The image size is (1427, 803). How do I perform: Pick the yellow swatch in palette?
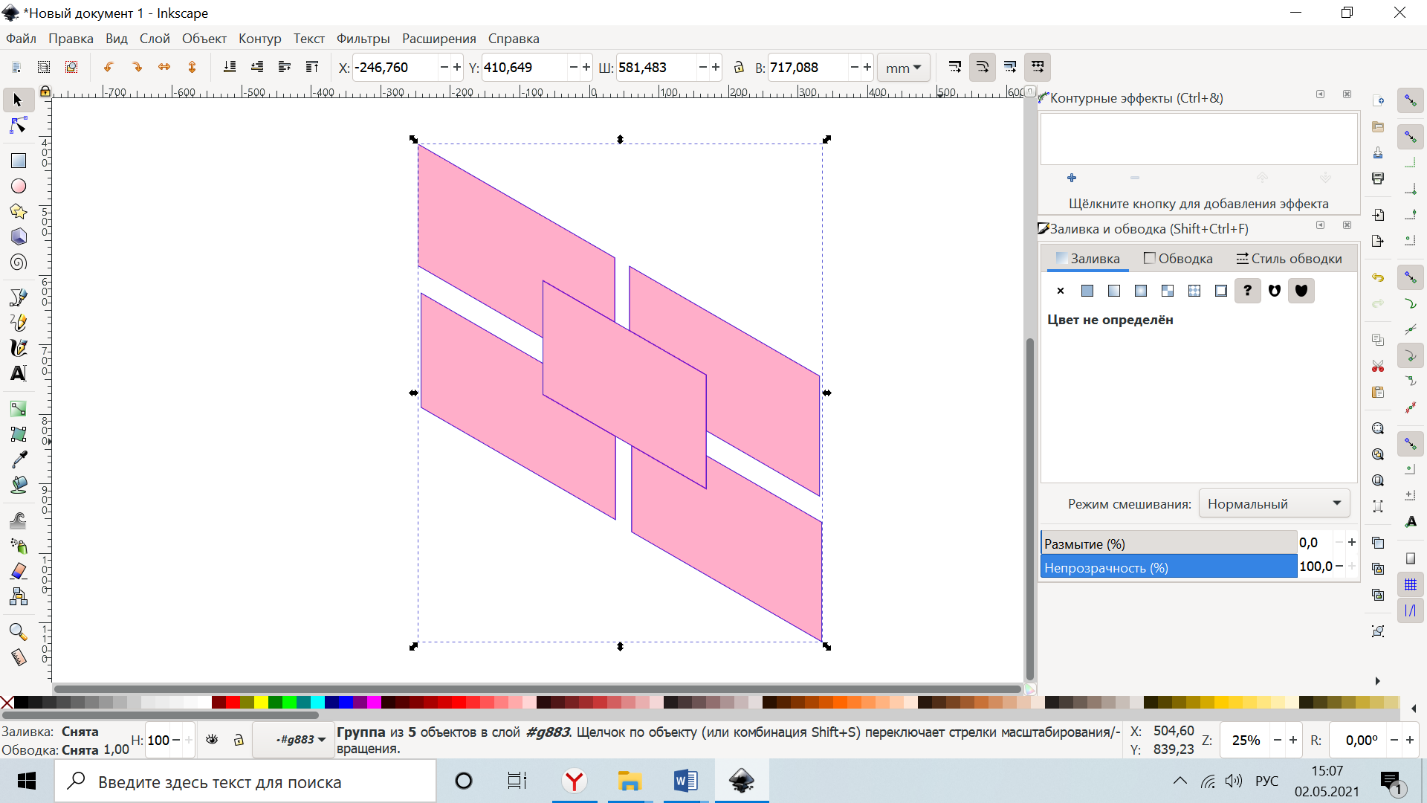pyautogui.click(x=261, y=702)
